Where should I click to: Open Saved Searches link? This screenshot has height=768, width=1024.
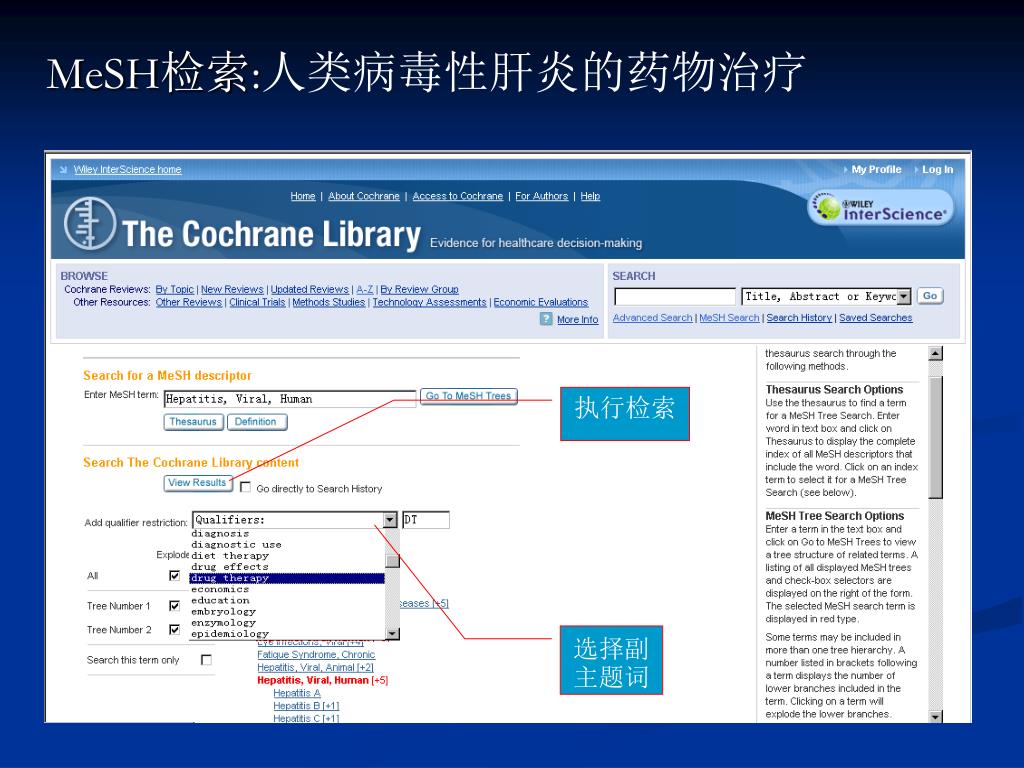[876, 318]
